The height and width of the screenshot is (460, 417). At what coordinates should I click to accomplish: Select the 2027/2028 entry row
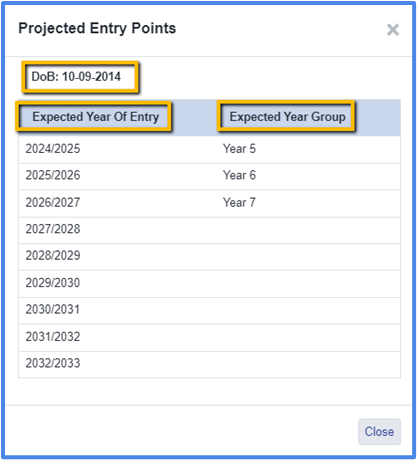click(x=209, y=230)
